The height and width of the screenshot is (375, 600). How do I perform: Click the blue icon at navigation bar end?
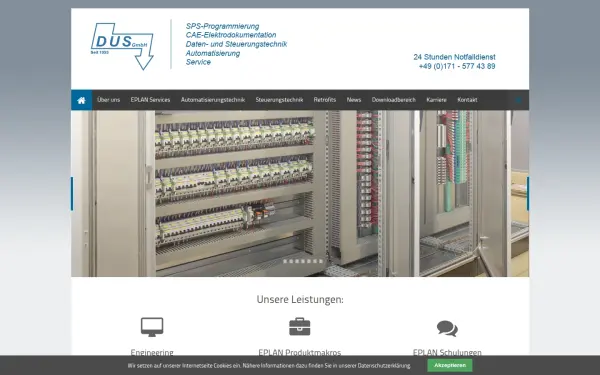coord(519,100)
